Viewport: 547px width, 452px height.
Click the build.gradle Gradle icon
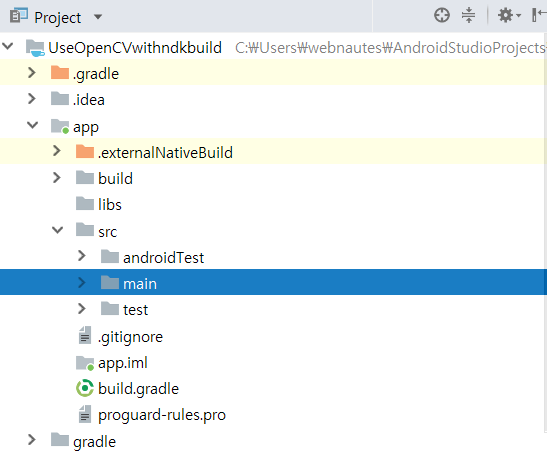coord(85,388)
